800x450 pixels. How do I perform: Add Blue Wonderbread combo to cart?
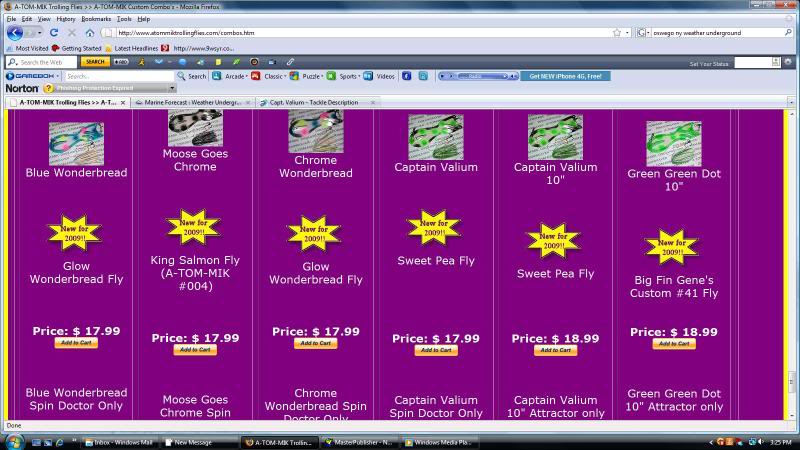76,343
